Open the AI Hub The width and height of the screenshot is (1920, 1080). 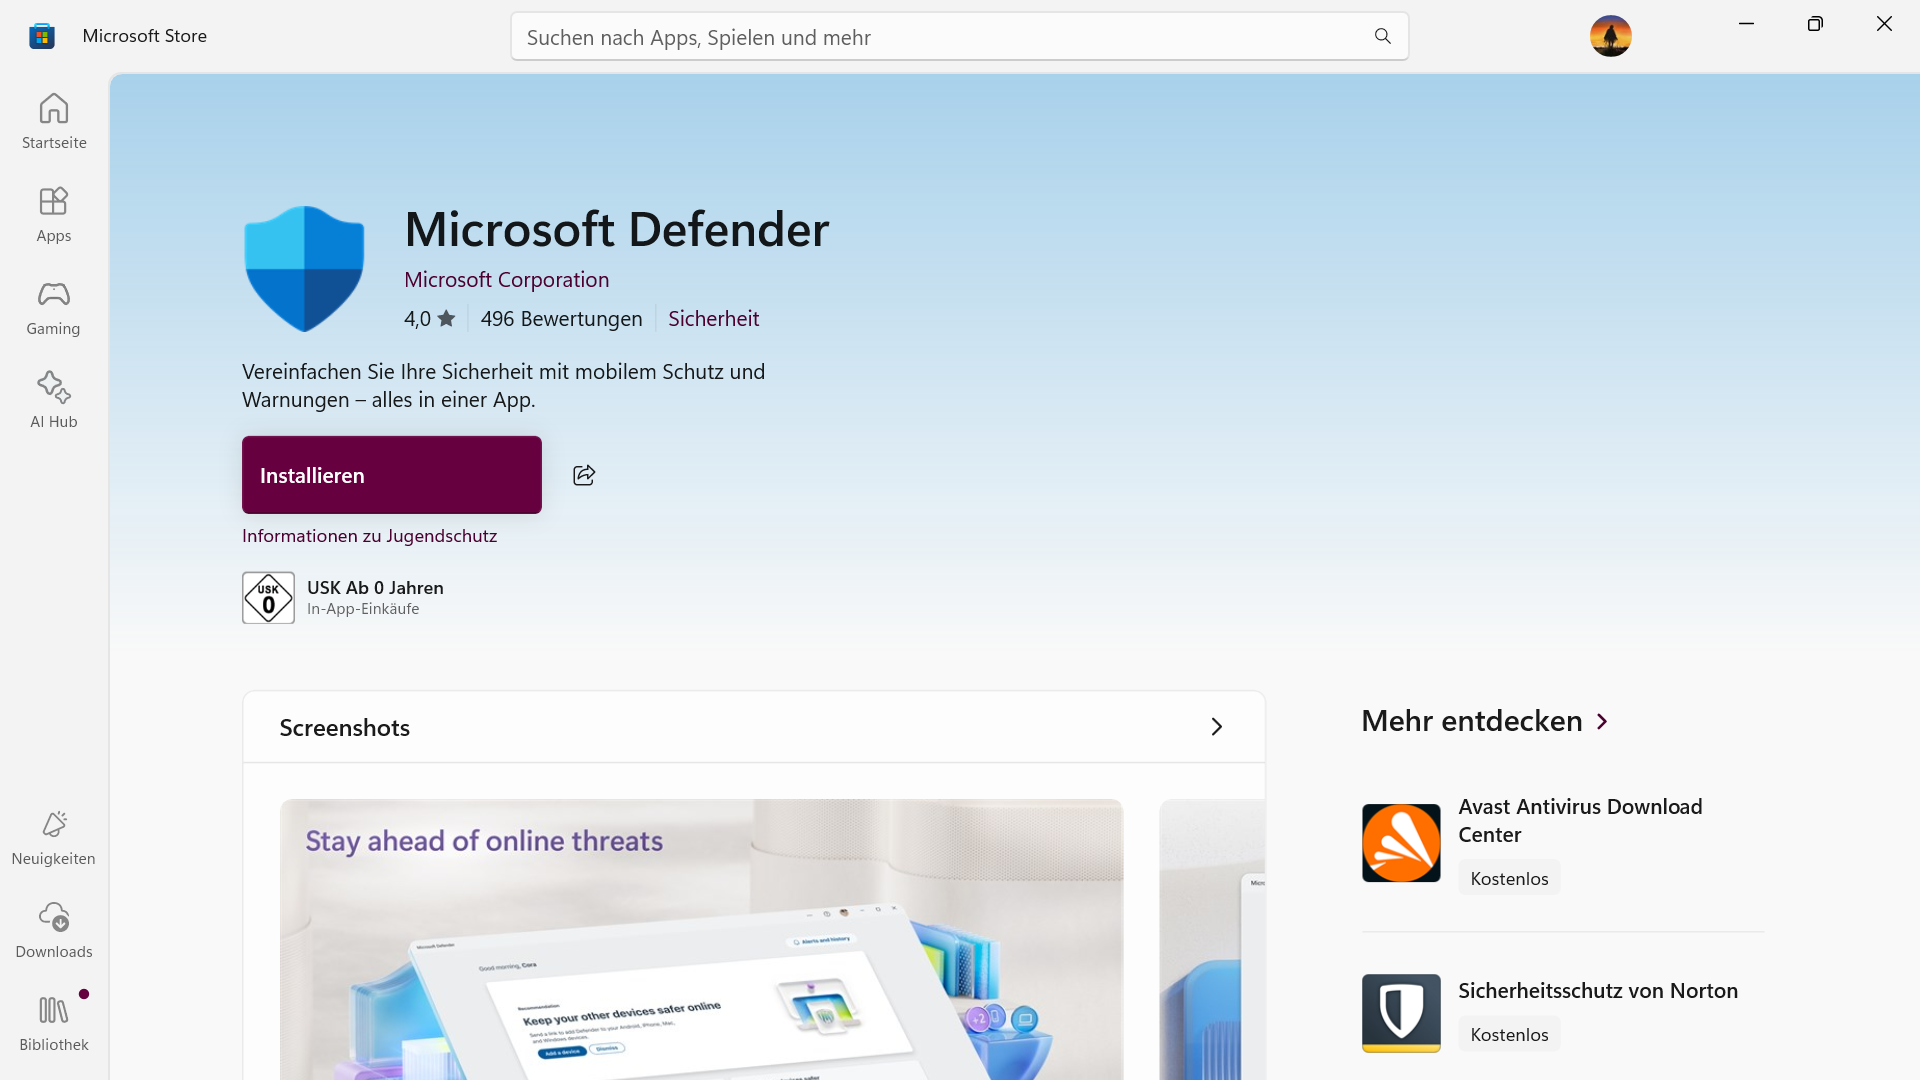(x=54, y=400)
